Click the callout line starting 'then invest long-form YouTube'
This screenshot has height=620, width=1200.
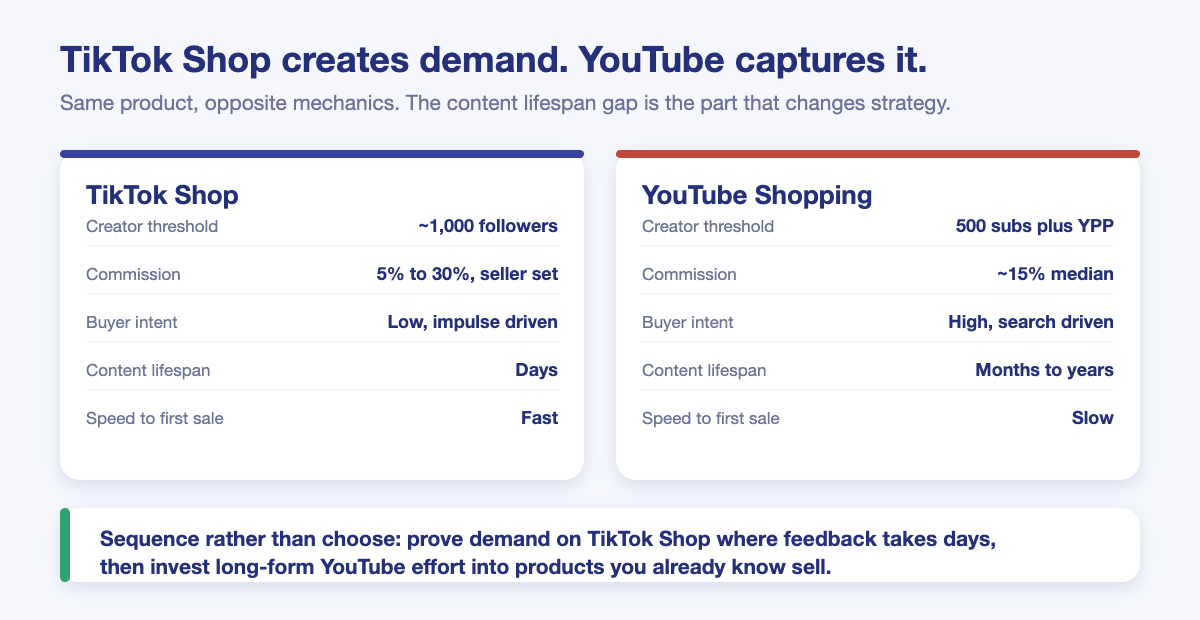pos(466,567)
